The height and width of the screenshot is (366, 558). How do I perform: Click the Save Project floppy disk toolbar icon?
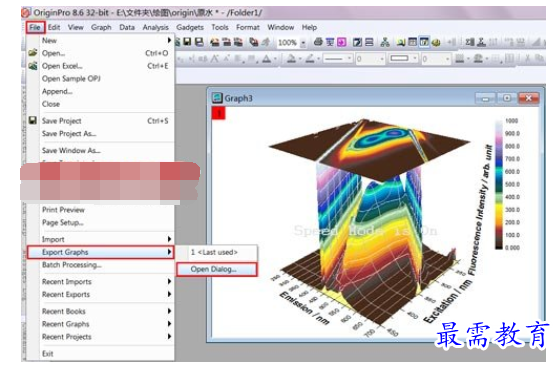coord(188,42)
